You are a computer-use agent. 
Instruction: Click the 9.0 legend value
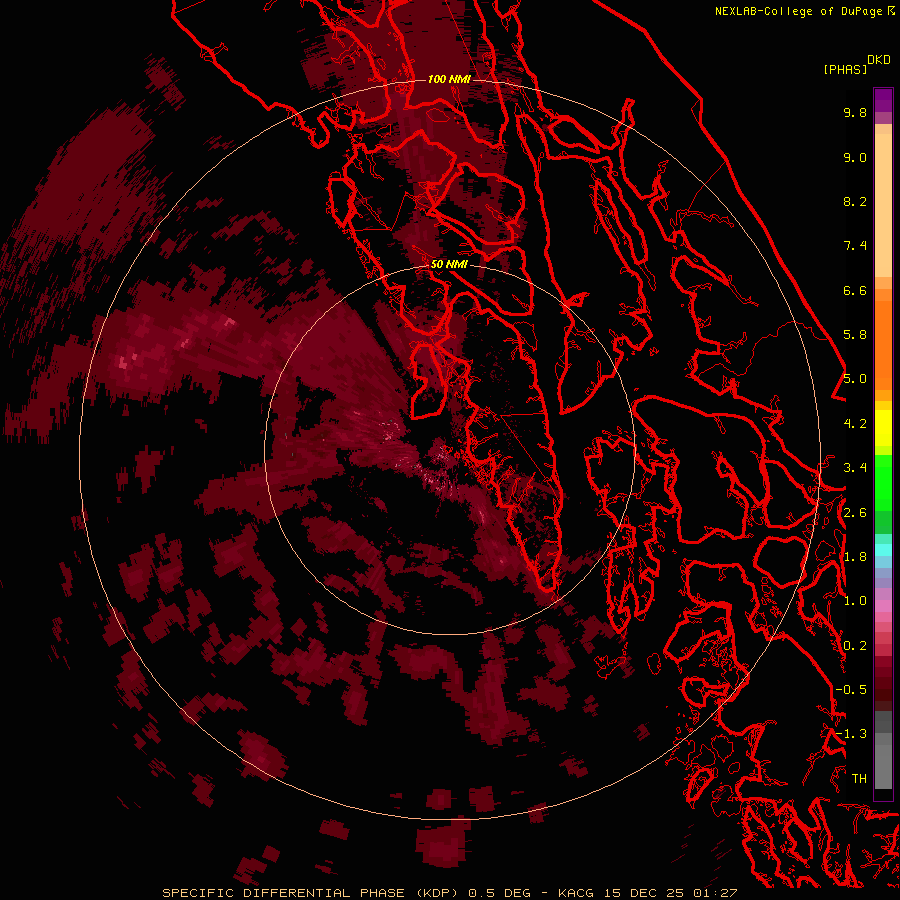click(x=855, y=157)
